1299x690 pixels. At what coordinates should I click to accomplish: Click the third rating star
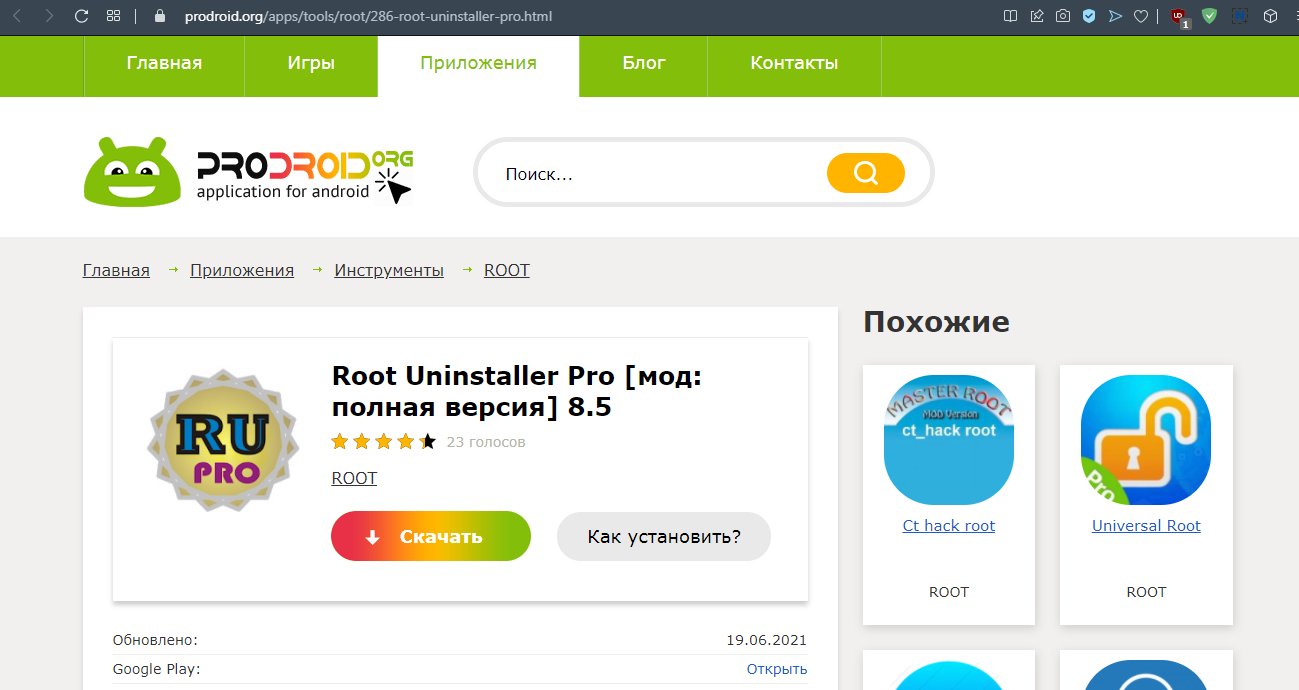(x=384, y=441)
